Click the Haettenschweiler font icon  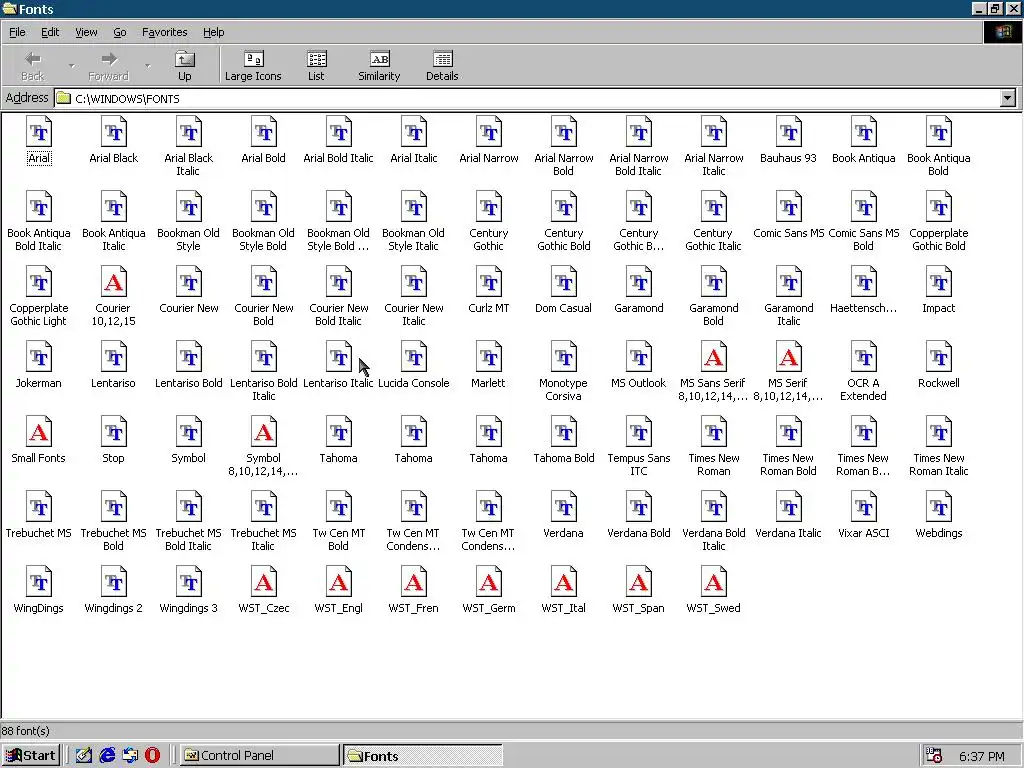tap(863, 283)
